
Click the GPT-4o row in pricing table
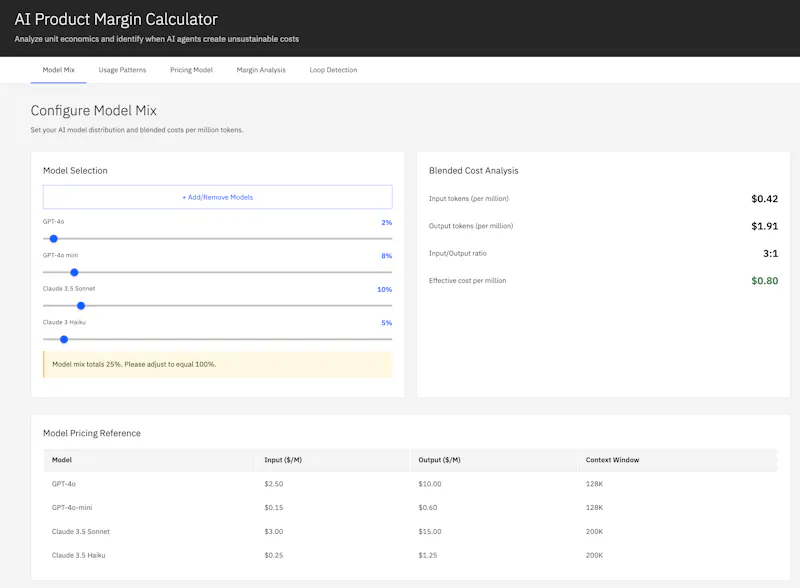point(410,483)
